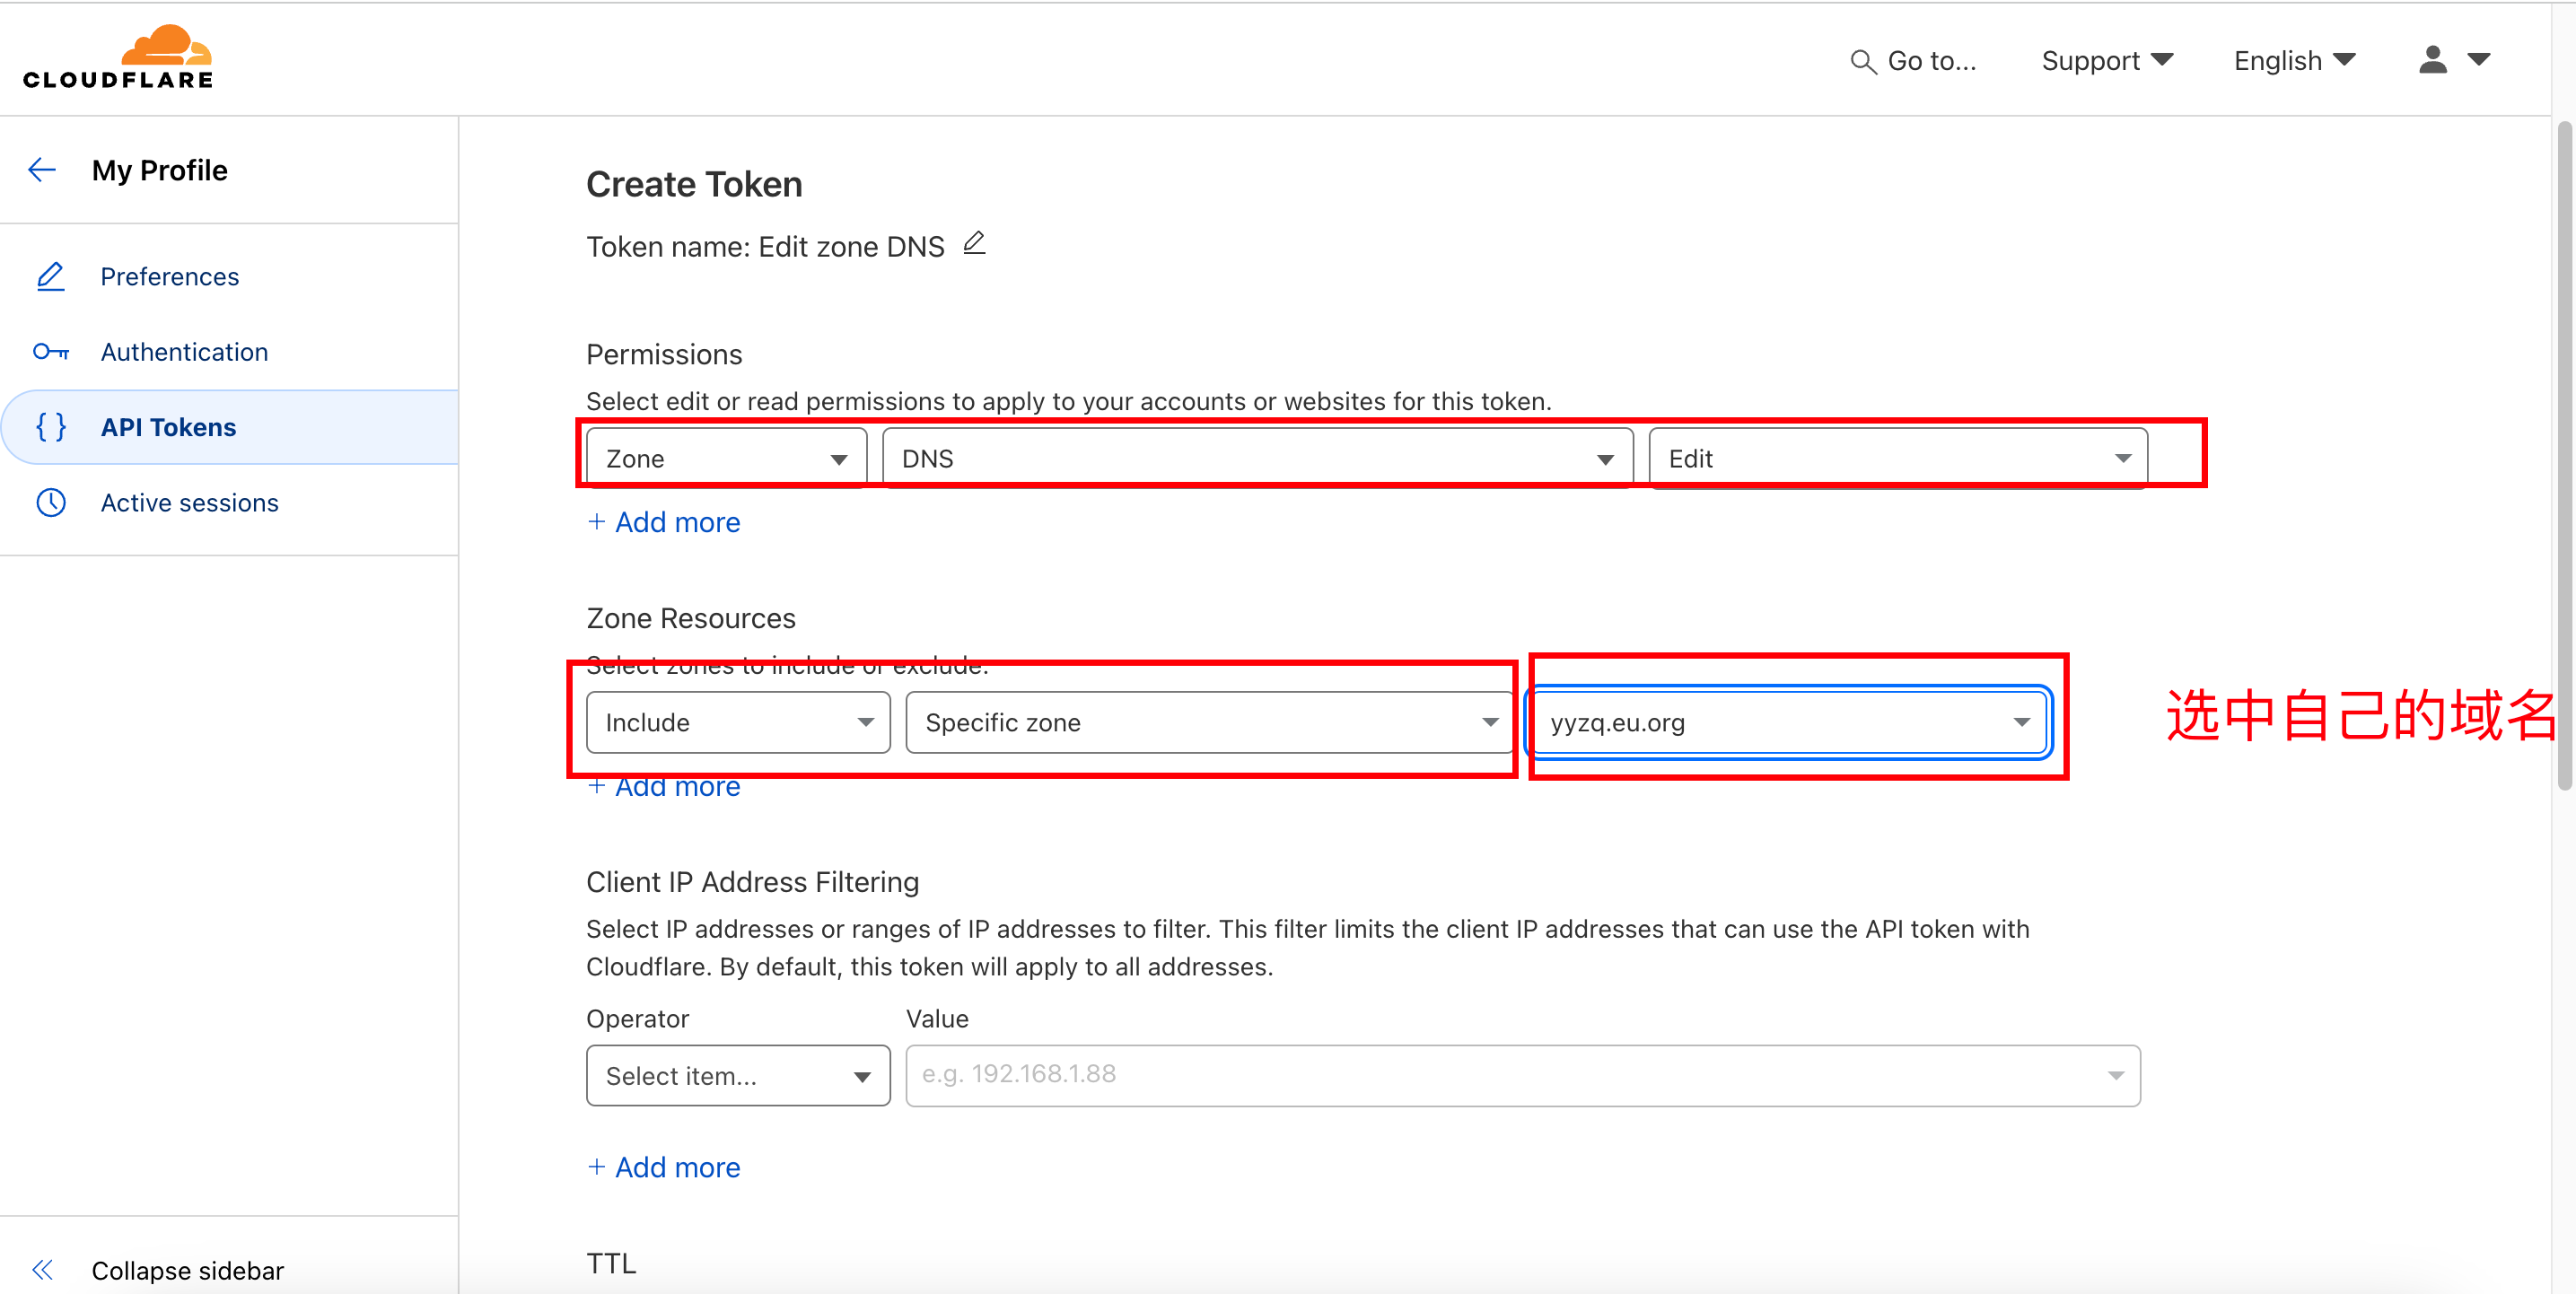Click the Collapse sidebar chevrons icon
The height and width of the screenshot is (1294, 2576).
[x=42, y=1269]
